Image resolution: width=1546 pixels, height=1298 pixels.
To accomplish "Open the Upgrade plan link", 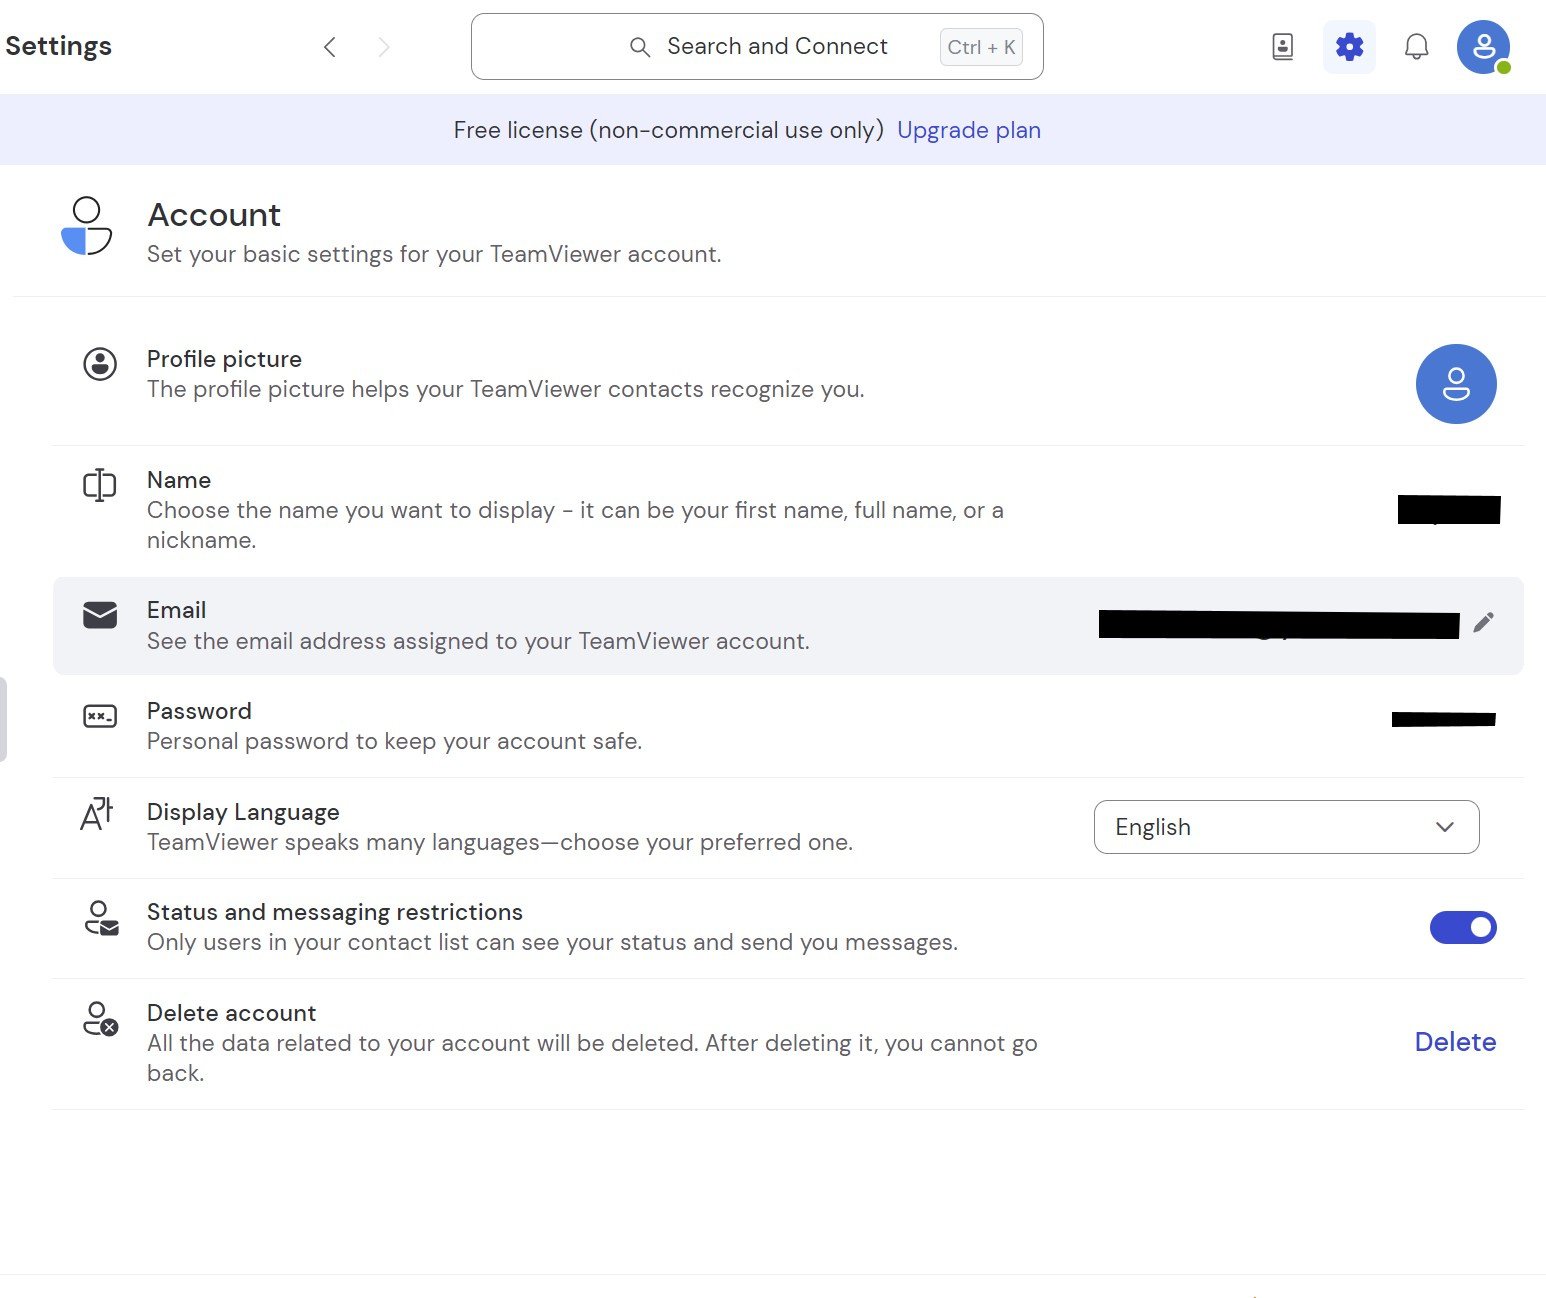I will coord(969,130).
